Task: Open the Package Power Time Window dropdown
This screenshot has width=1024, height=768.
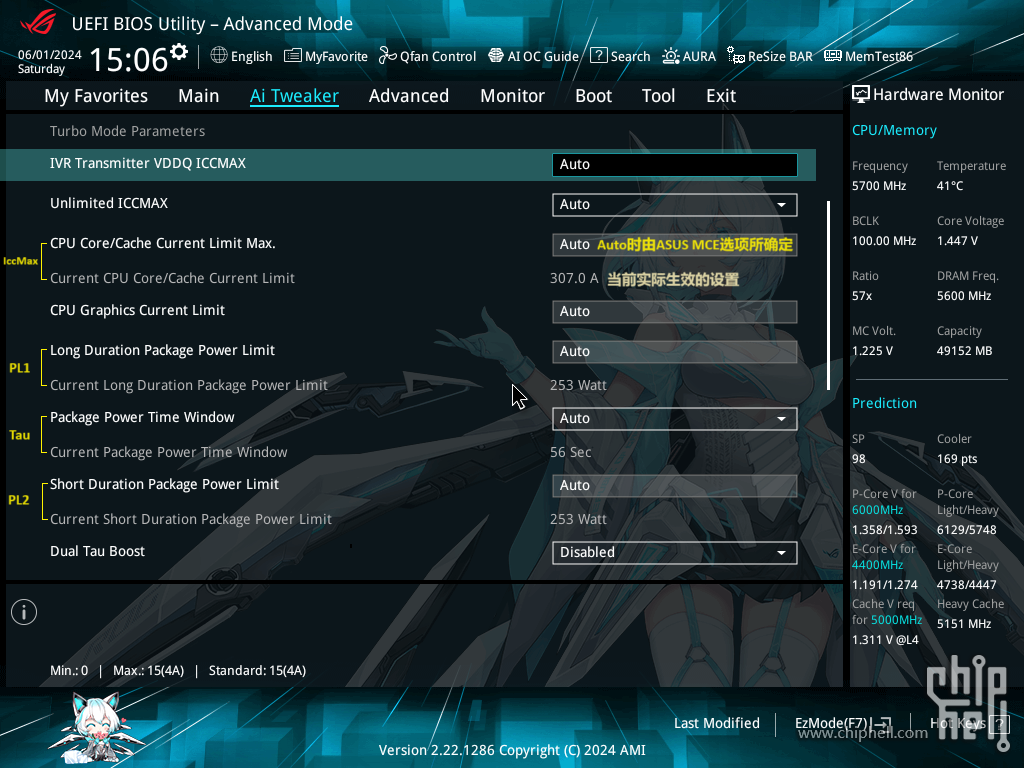Action: point(675,419)
